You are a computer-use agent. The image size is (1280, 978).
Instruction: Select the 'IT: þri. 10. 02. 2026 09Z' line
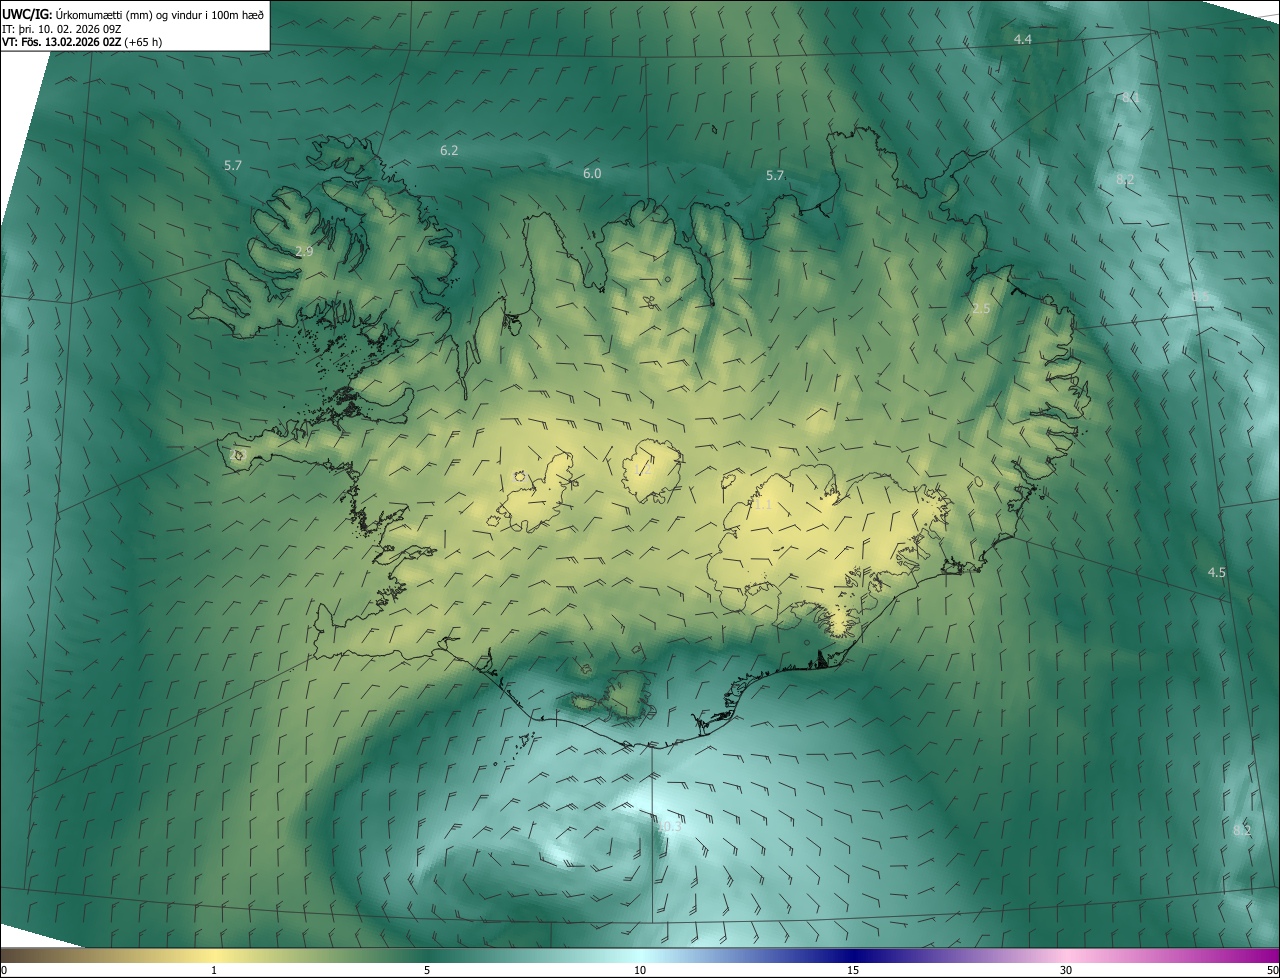click(x=62, y=28)
